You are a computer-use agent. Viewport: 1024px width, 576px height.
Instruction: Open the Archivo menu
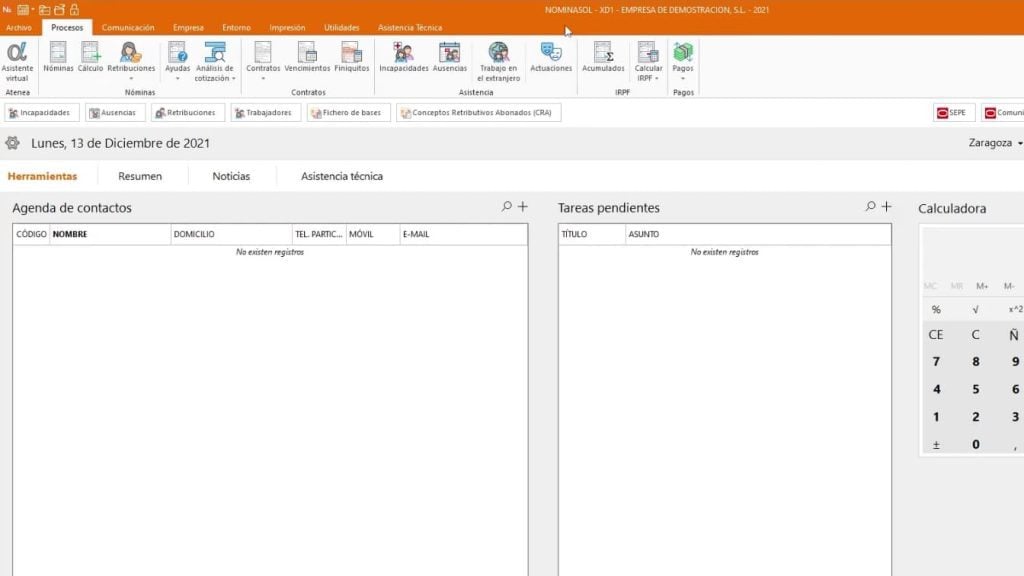(18, 27)
